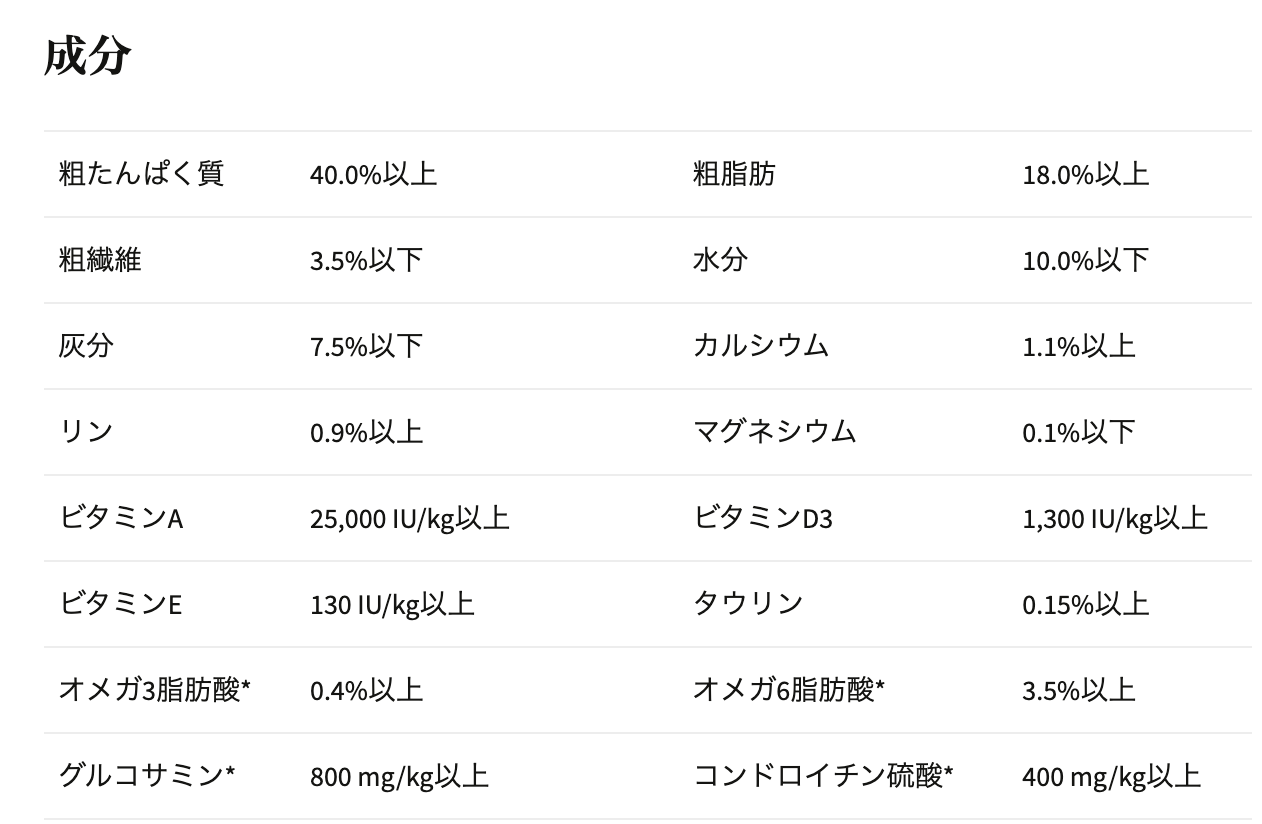Click the リン label
1262x824 pixels.
pos(86,432)
